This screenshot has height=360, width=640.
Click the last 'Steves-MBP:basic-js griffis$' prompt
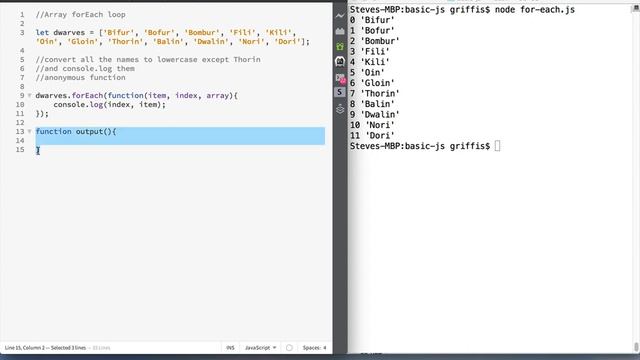[420, 146]
